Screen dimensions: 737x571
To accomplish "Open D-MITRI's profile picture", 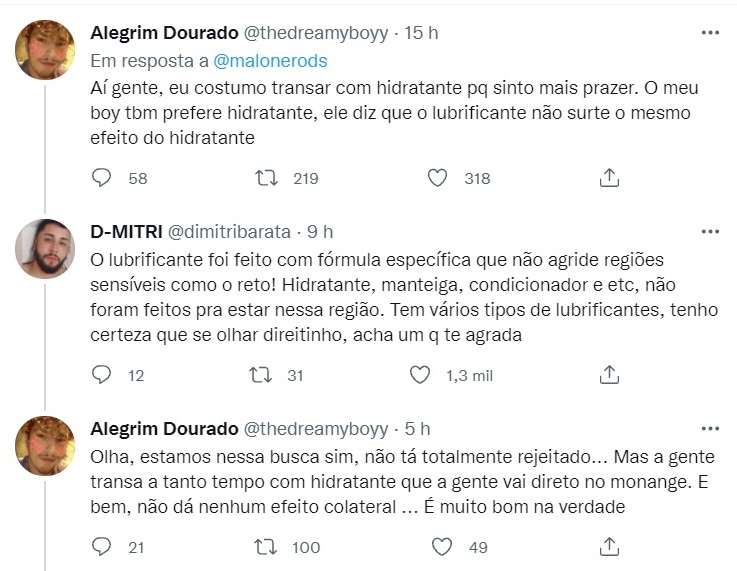I will [x=46, y=250].
